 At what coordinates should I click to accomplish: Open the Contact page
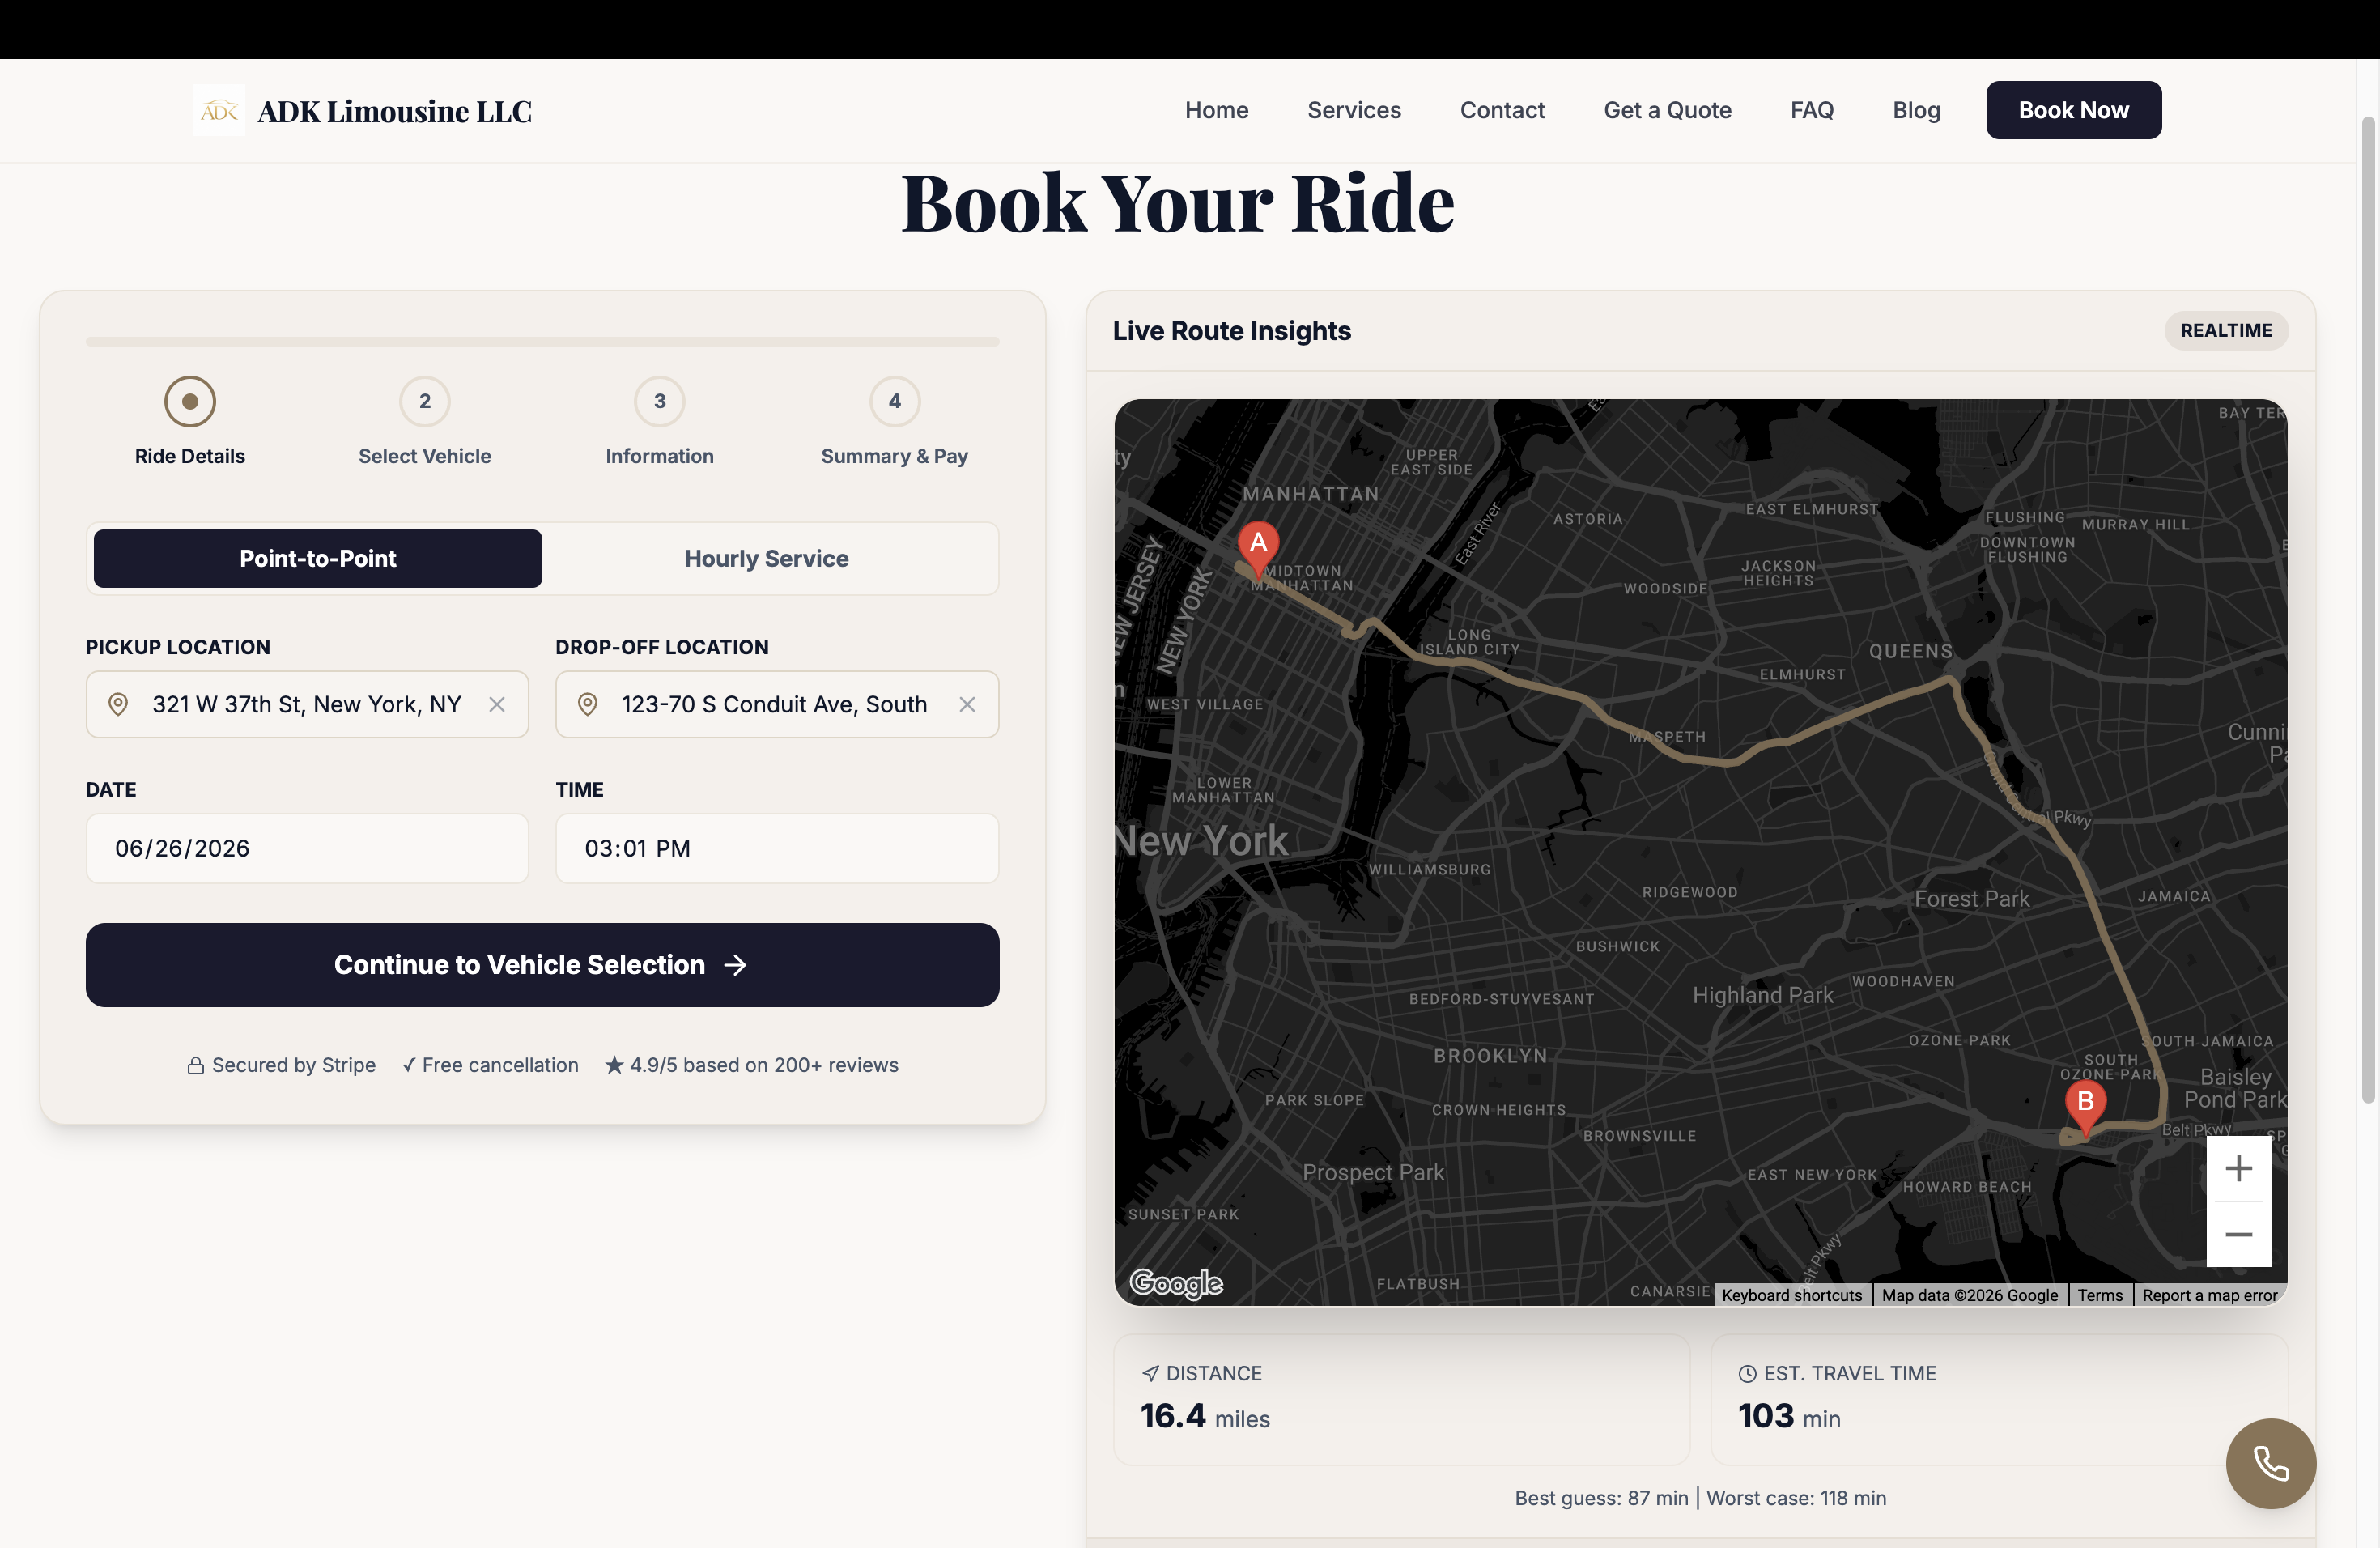[x=1502, y=110]
